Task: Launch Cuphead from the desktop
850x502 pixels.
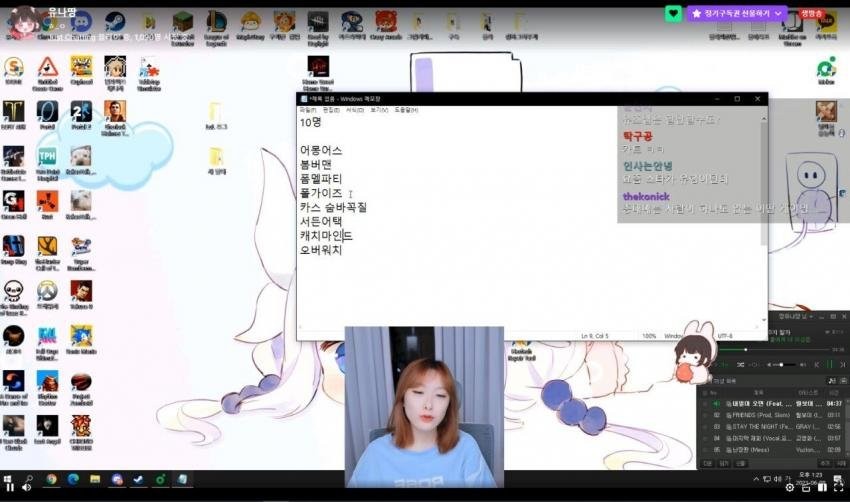Action: point(81,68)
